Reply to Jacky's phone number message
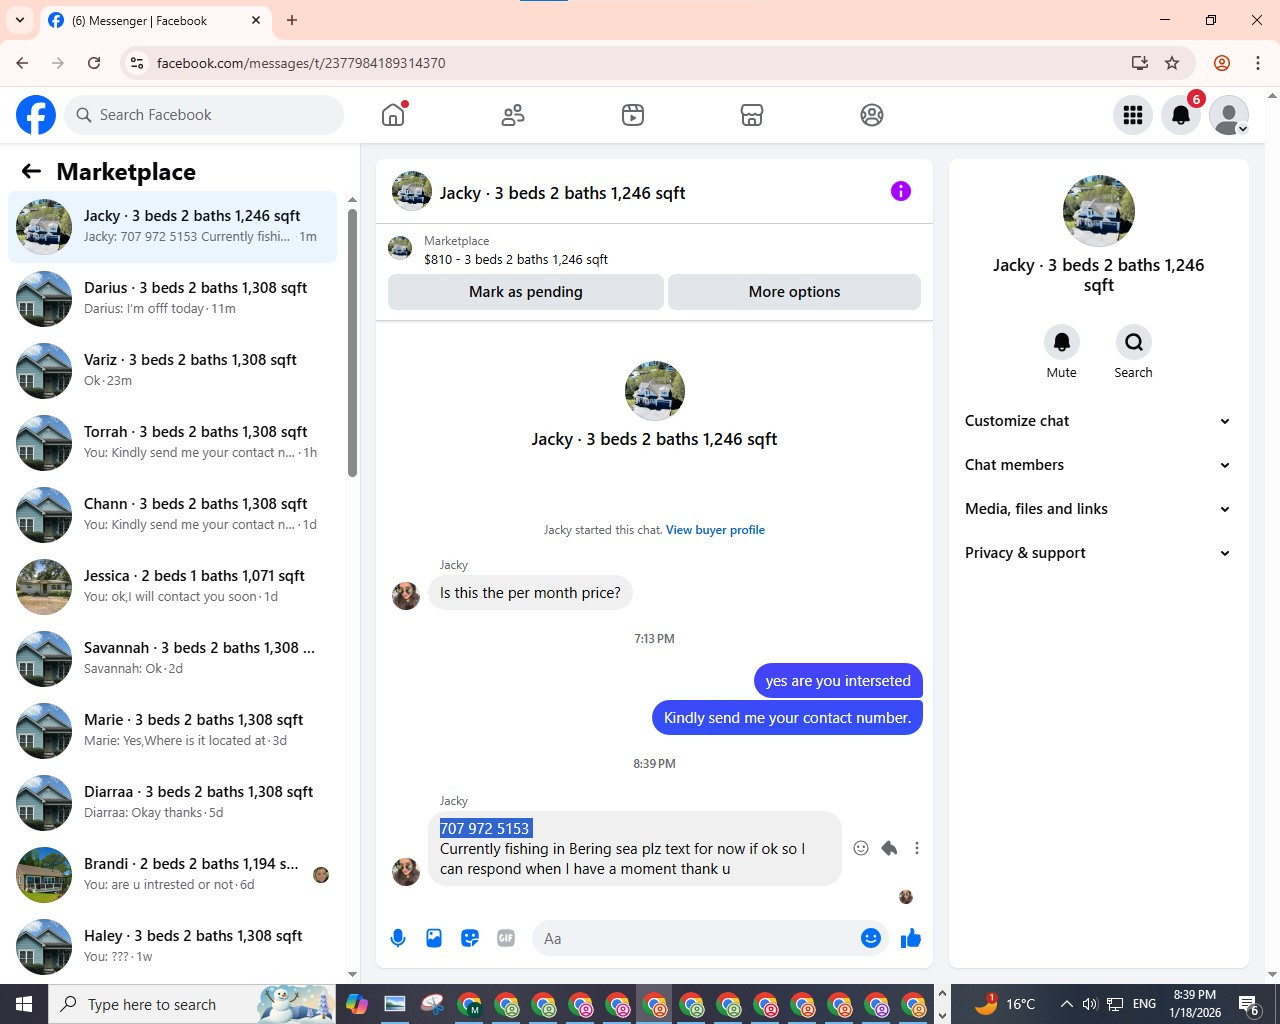The width and height of the screenshot is (1280, 1024). tap(889, 848)
